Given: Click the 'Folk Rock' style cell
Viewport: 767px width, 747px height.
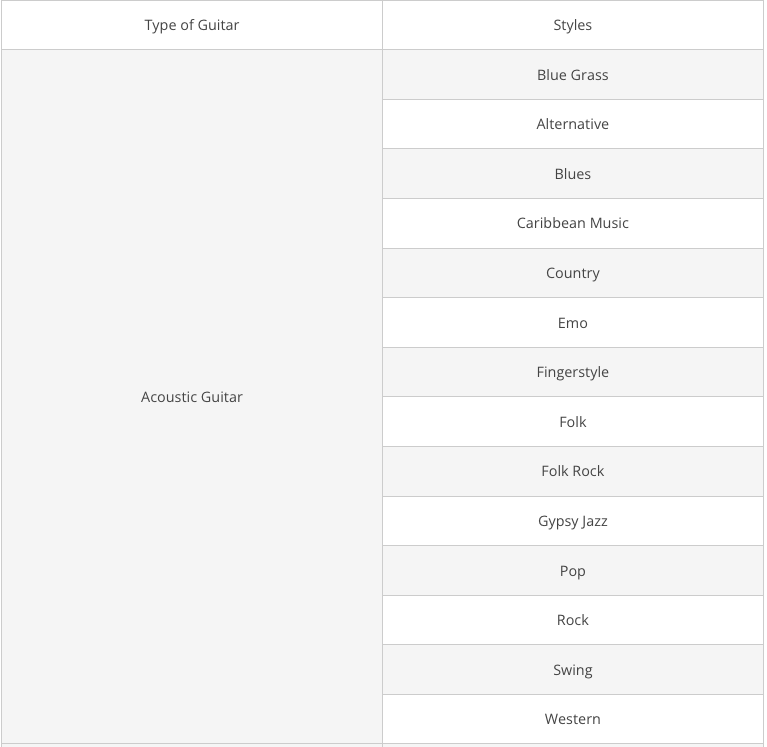Looking at the screenshot, I should (572, 471).
